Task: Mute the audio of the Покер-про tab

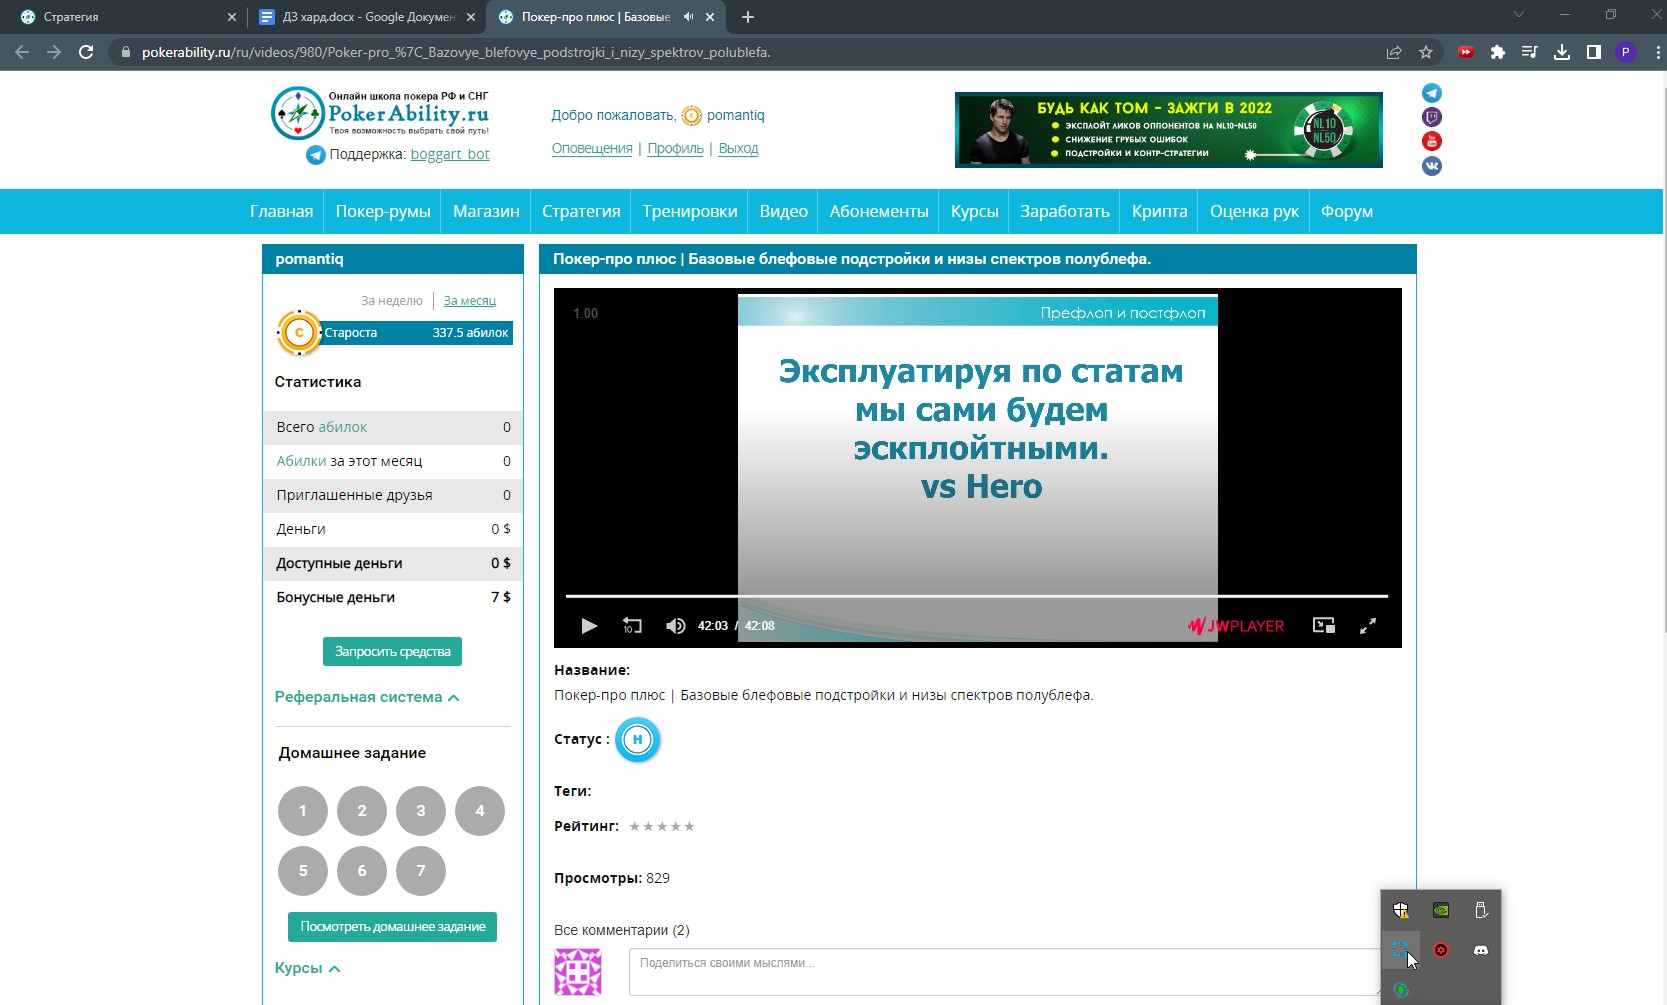Action: click(688, 17)
